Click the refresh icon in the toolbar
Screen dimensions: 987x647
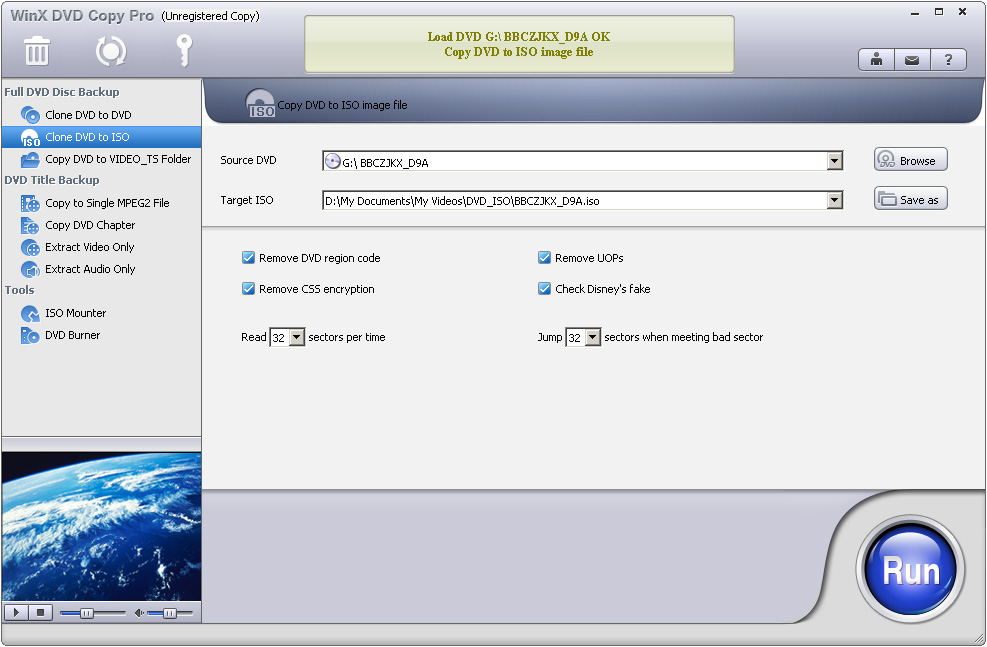110,50
